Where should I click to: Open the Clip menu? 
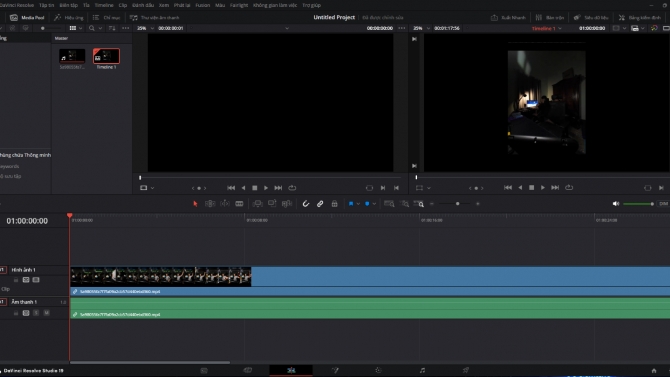(x=123, y=5)
